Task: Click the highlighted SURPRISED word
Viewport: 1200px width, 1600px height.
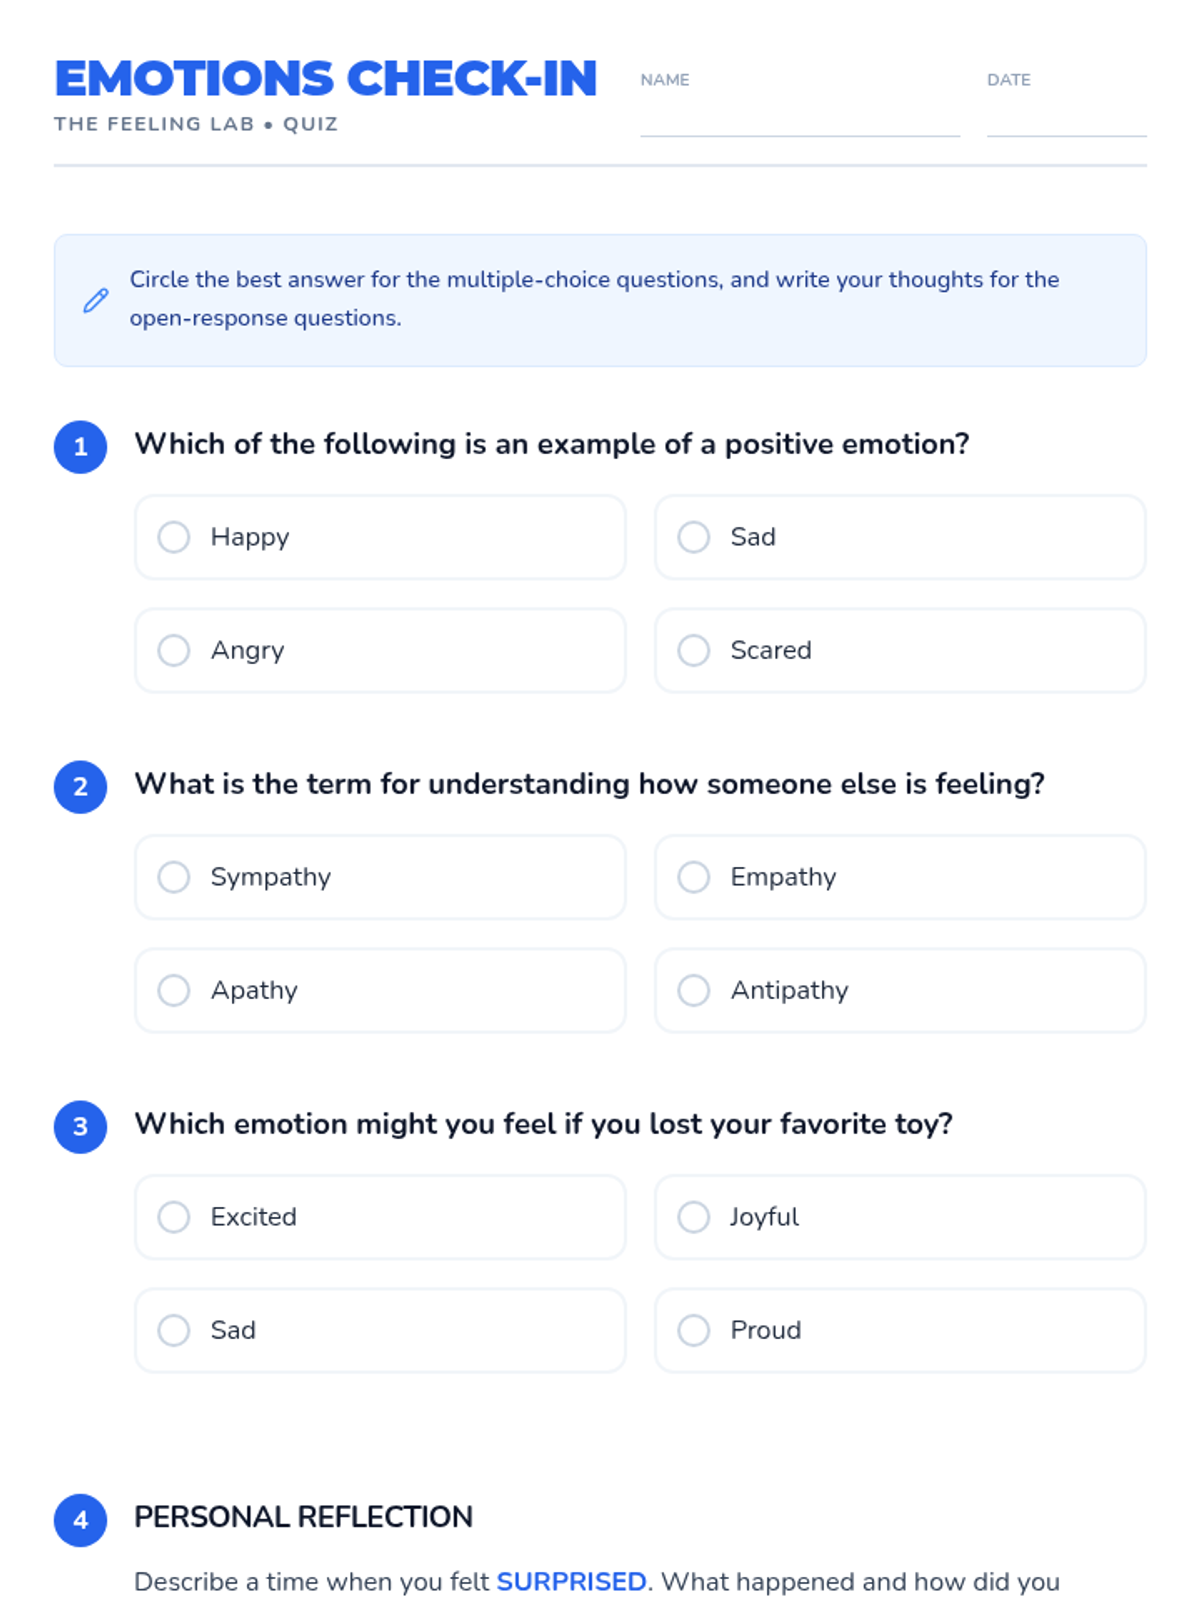Action: coord(571,1582)
